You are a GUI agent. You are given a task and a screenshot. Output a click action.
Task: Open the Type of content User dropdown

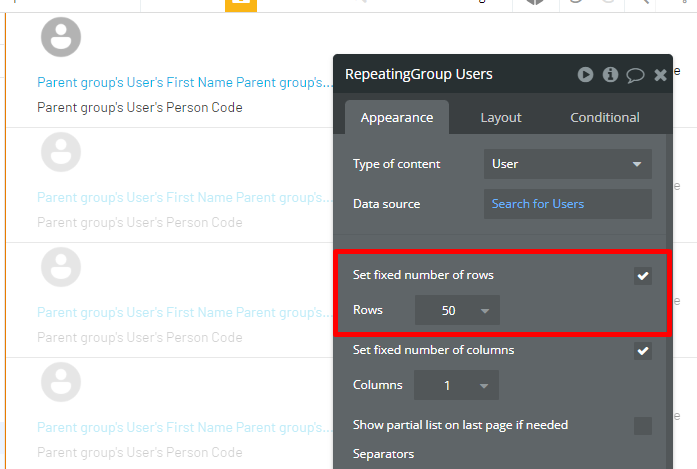tap(568, 164)
